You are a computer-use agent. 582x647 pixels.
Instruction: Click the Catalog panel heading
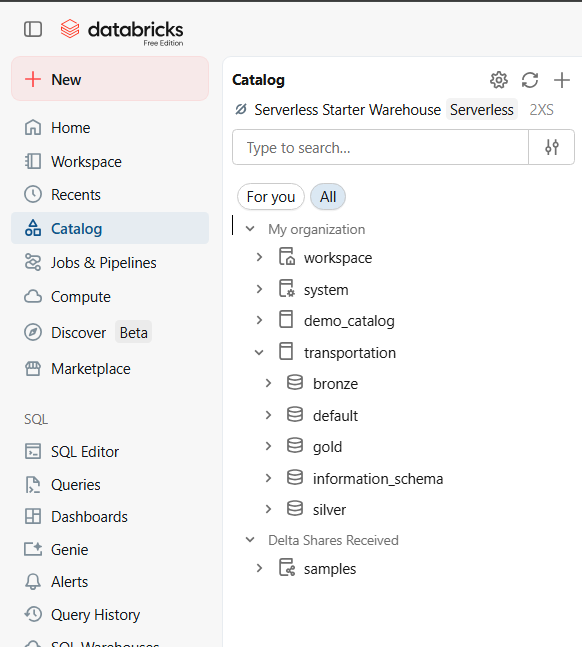tap(258, 80)
